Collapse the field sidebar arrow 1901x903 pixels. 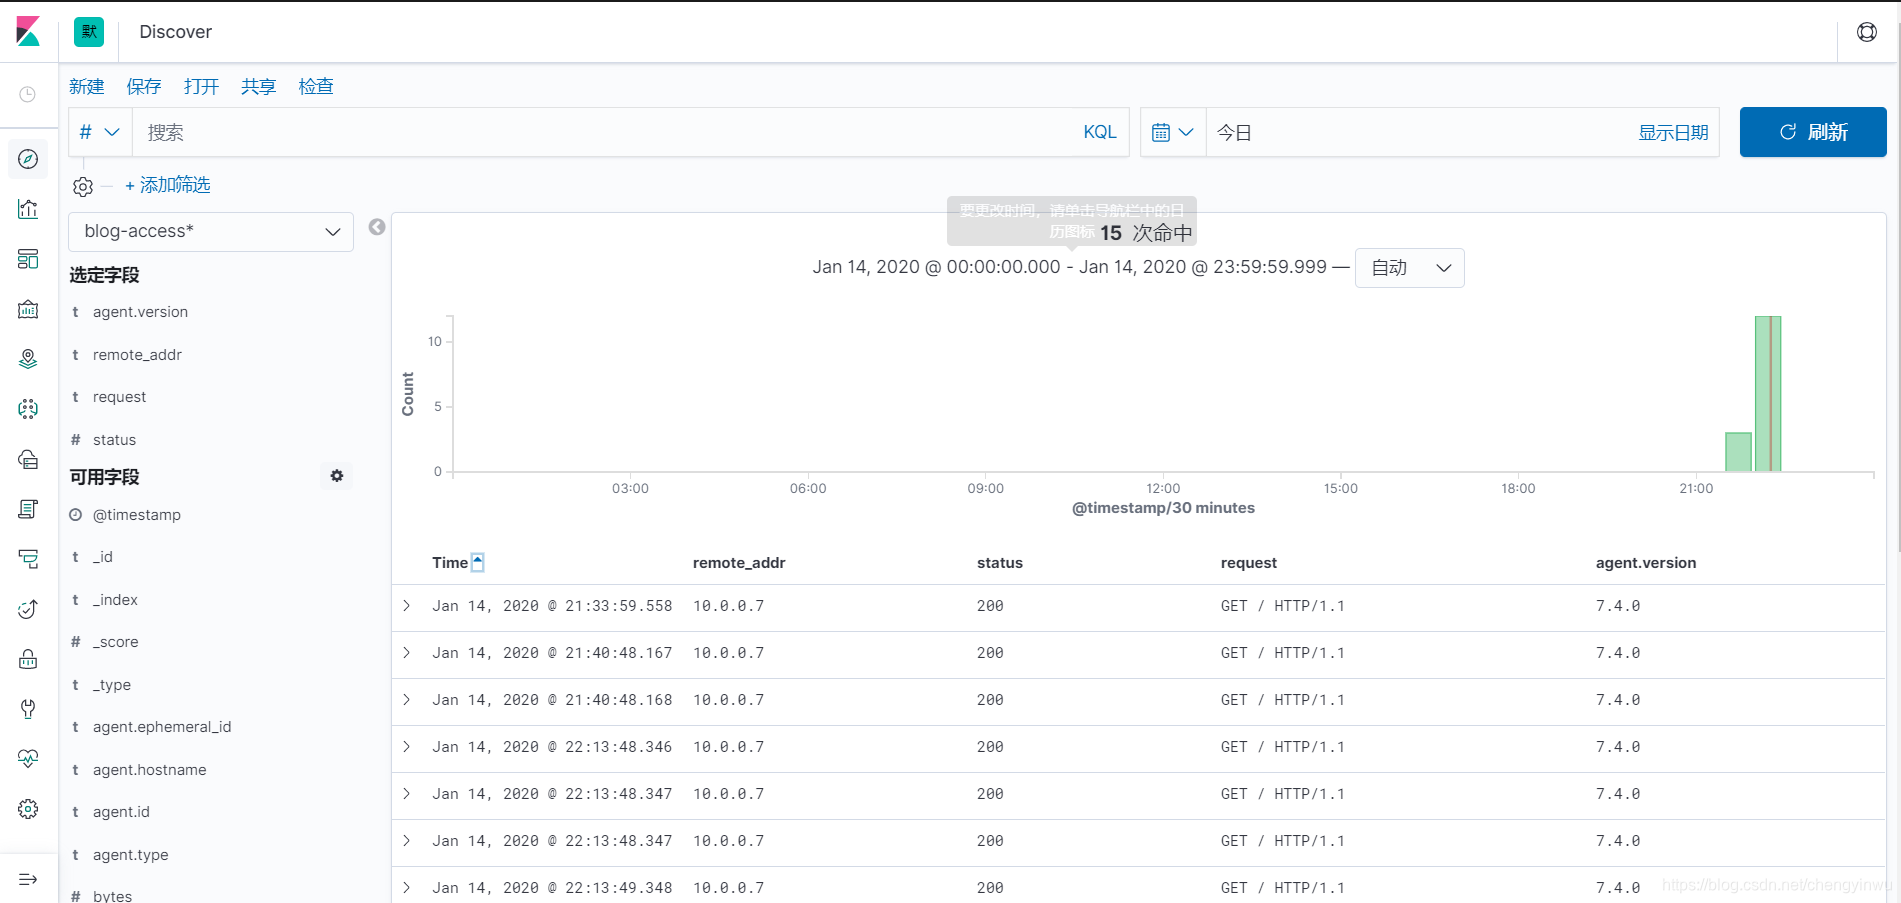coord(377,227)
